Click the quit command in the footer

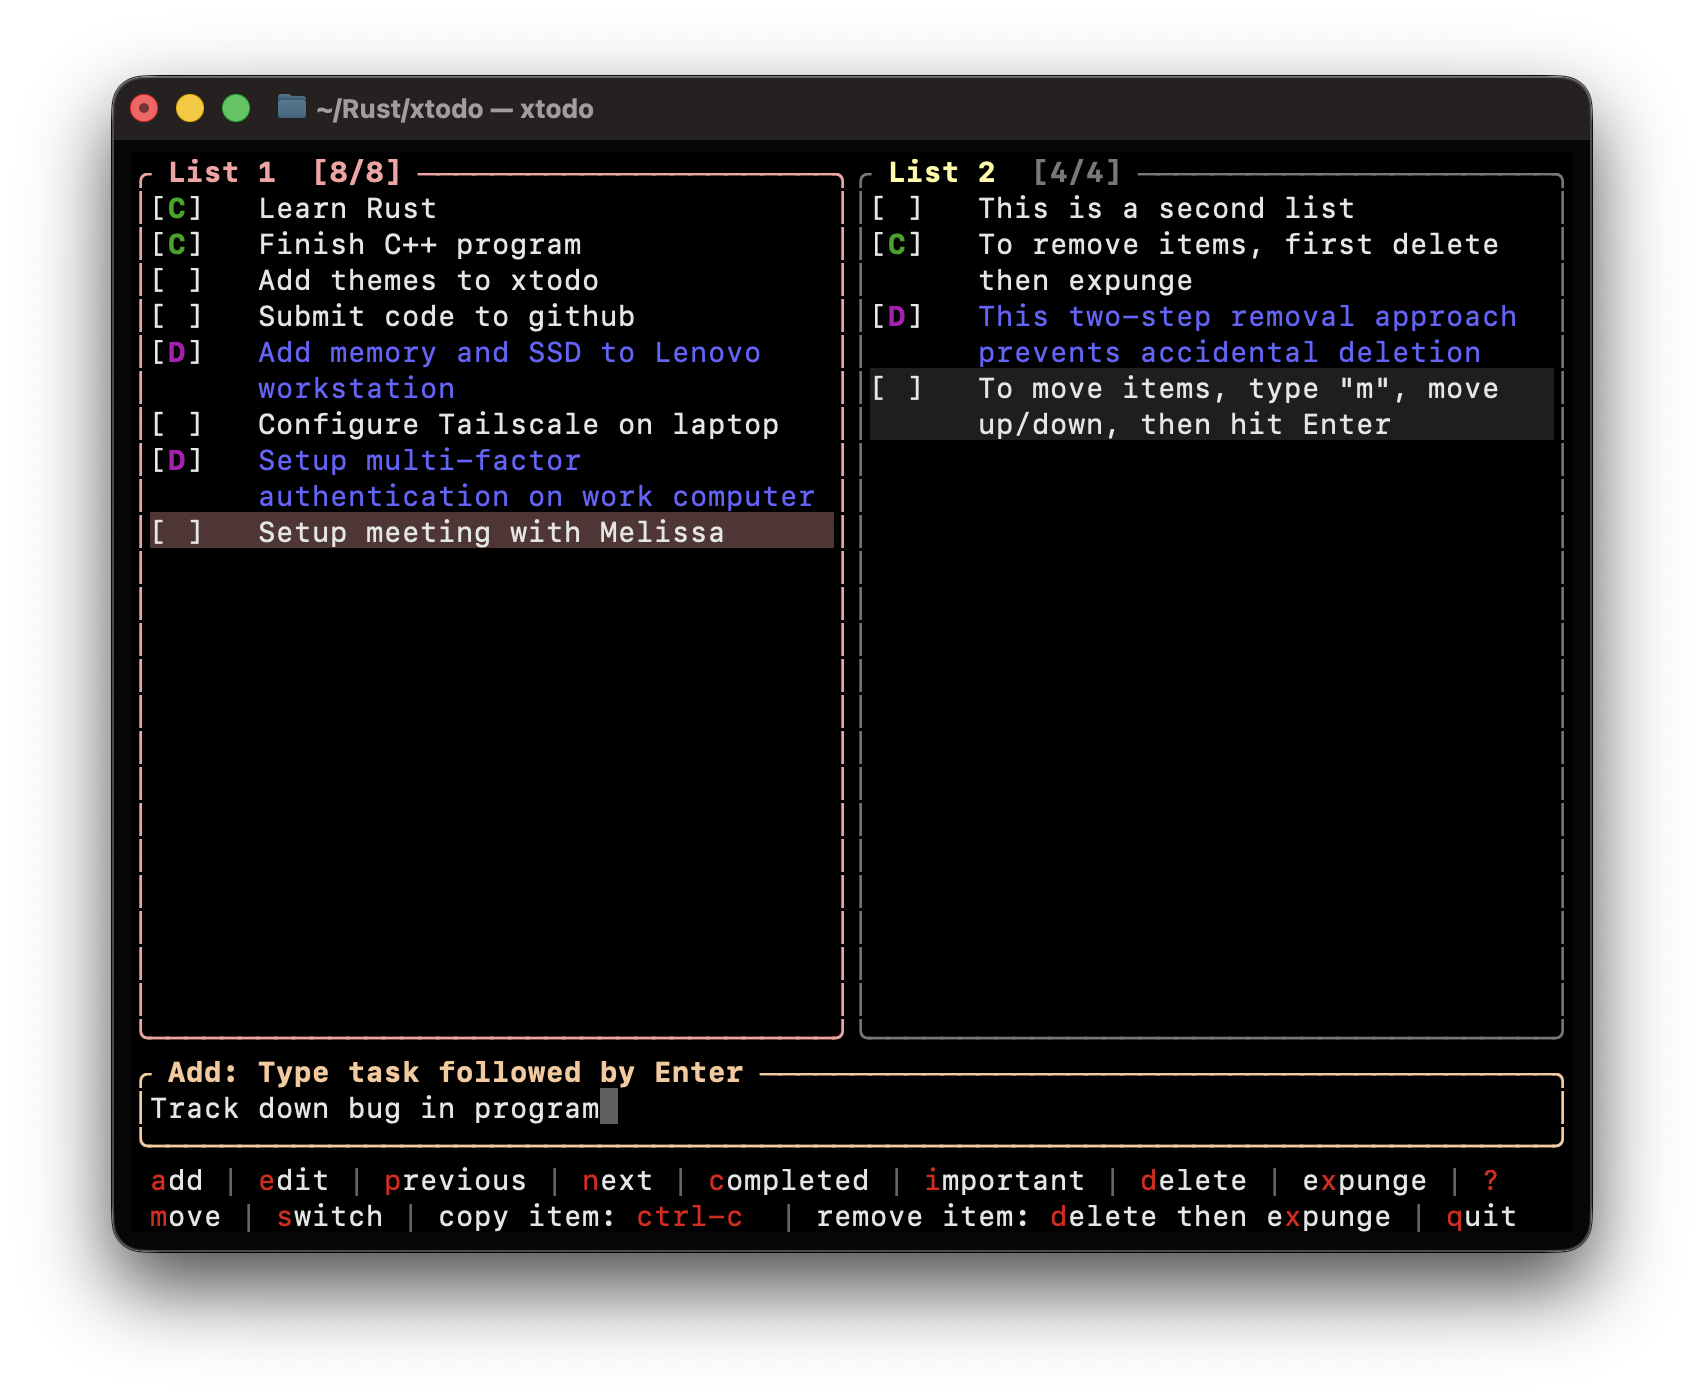(x=1482, y=1216)
